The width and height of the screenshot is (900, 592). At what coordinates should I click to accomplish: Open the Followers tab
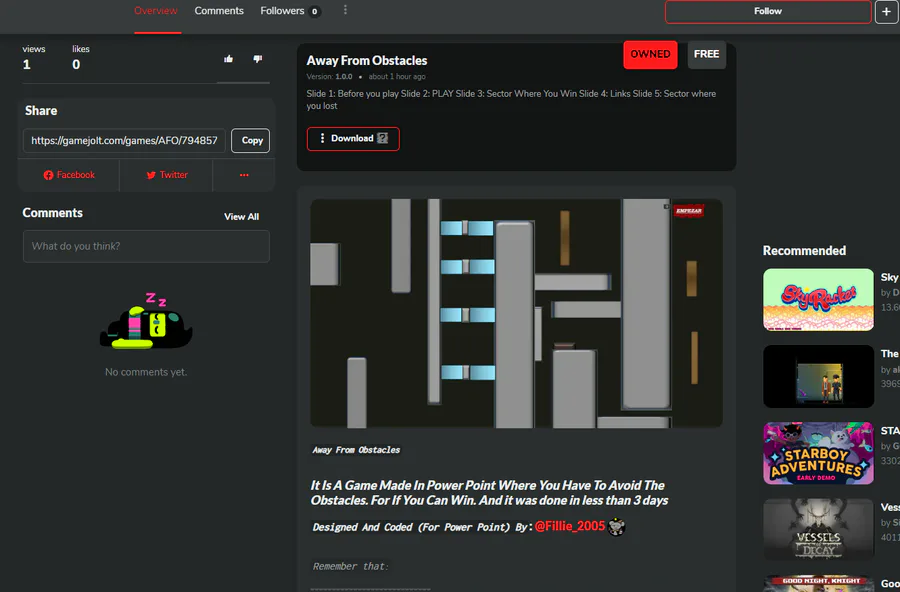click(x=282, y=11)
